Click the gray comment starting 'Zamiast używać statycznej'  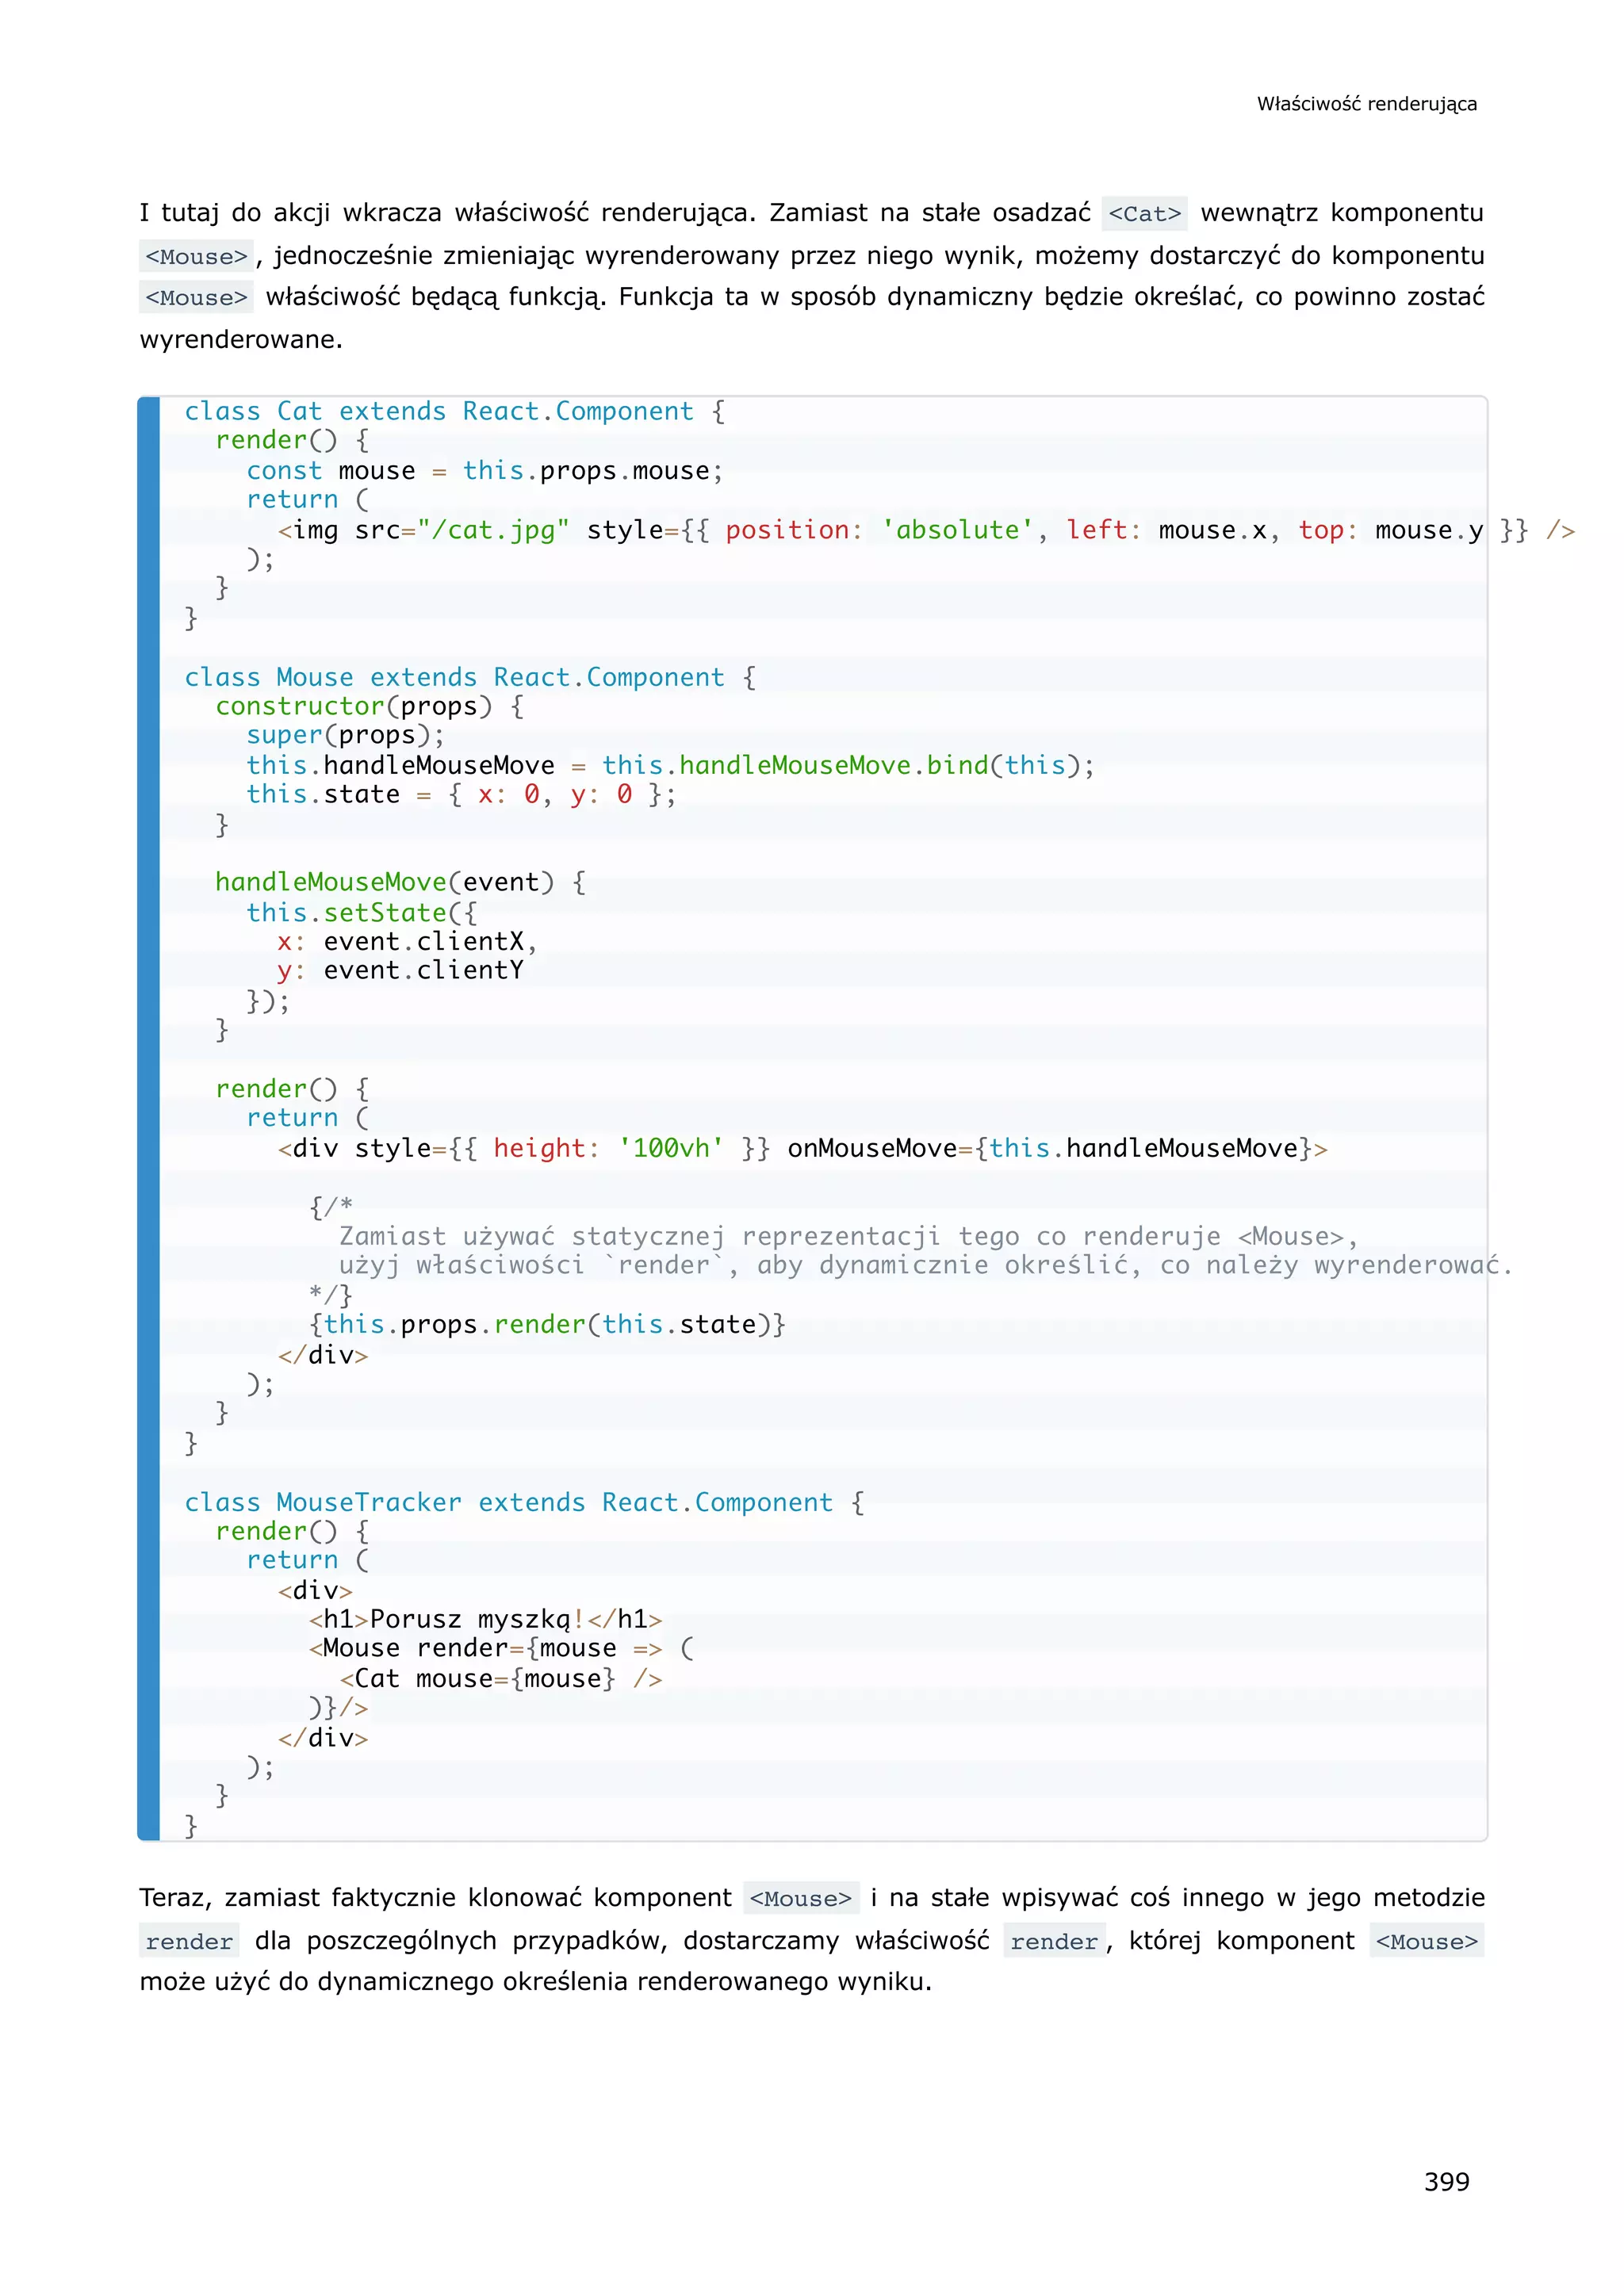point(848,1237)
